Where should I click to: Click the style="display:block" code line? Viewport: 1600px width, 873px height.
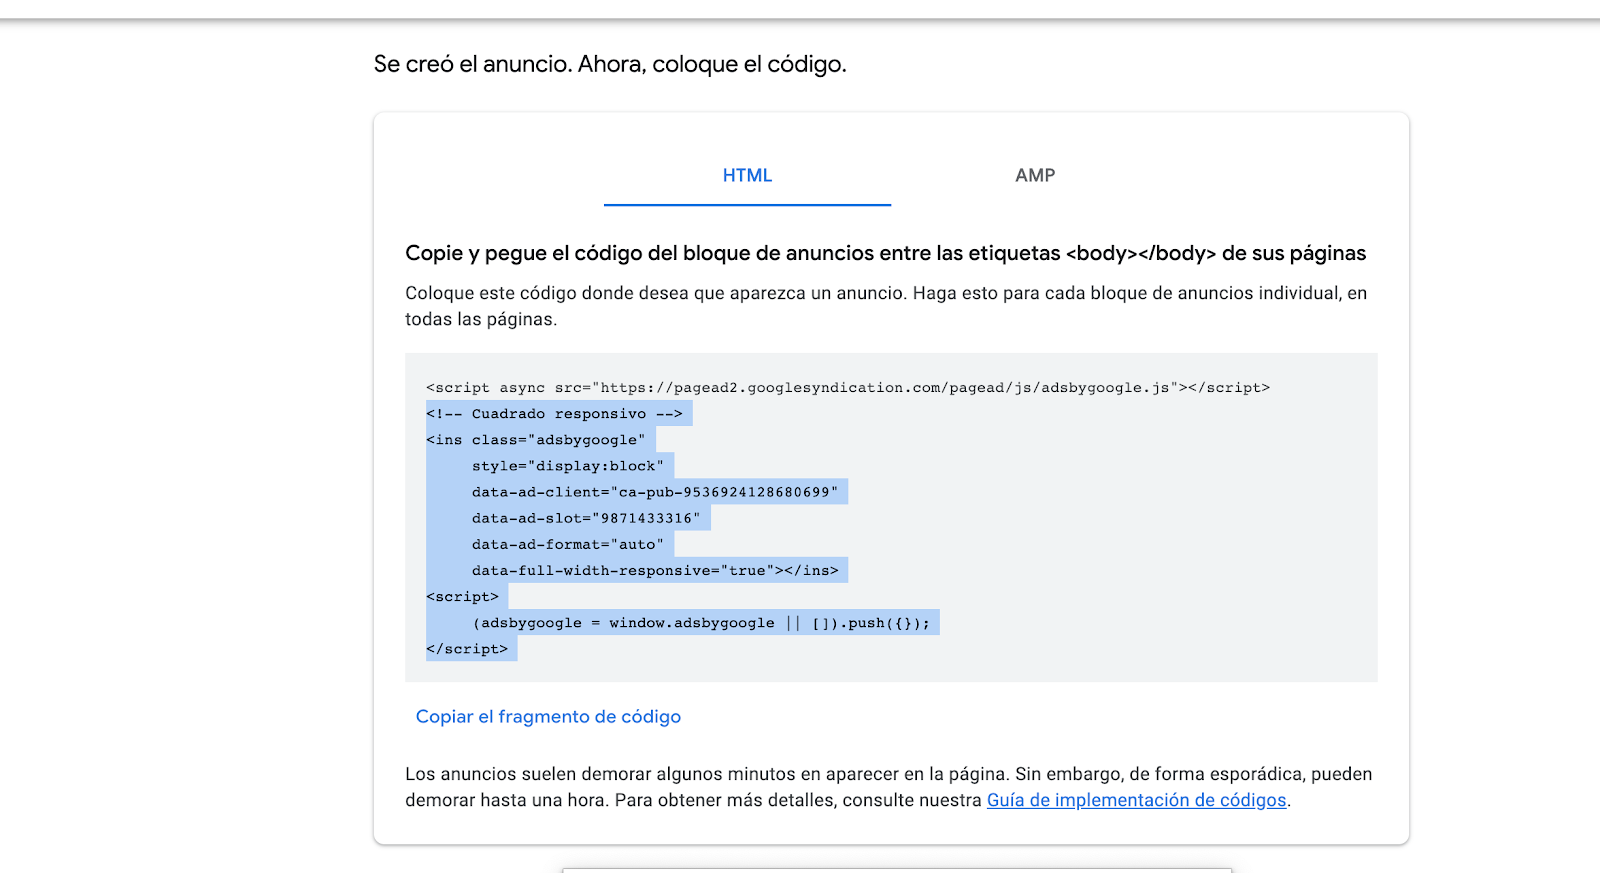(567, 466)
